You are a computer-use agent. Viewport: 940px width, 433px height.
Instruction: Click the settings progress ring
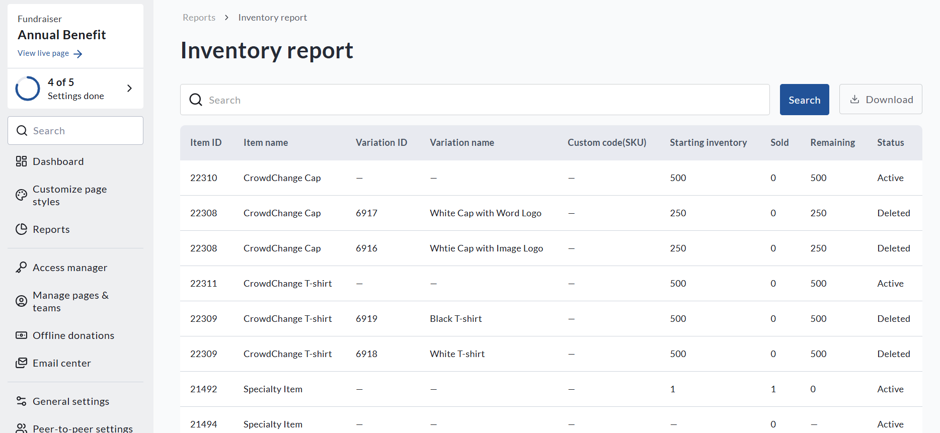click(28, 88)
